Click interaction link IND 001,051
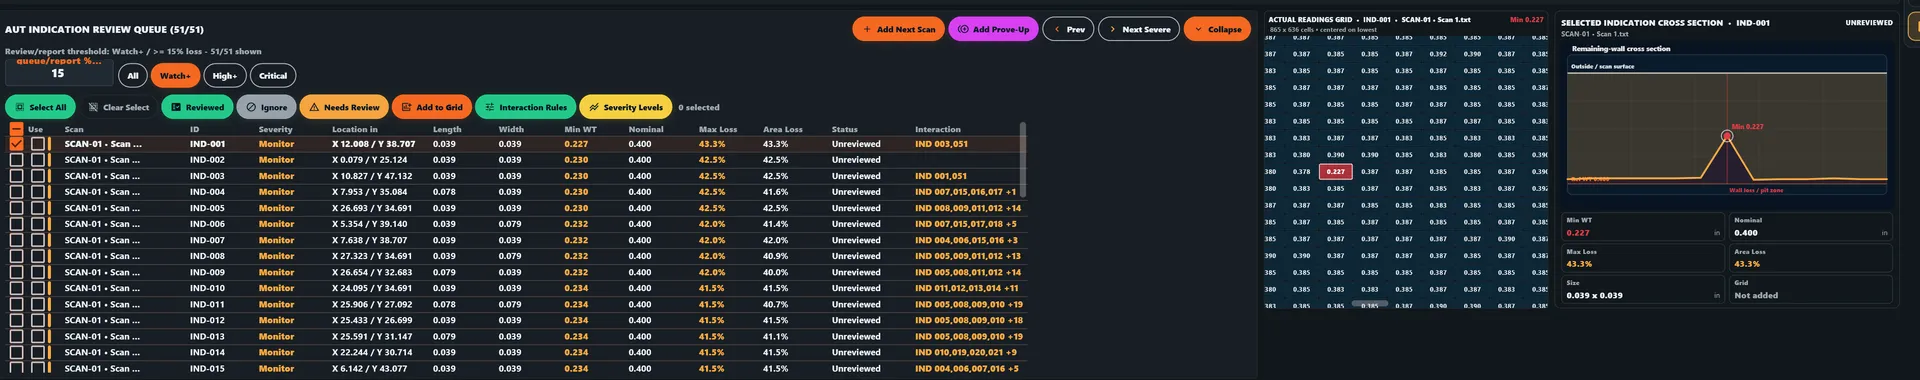Viewport: 1920px width, 380px height. tap(941, 176)
